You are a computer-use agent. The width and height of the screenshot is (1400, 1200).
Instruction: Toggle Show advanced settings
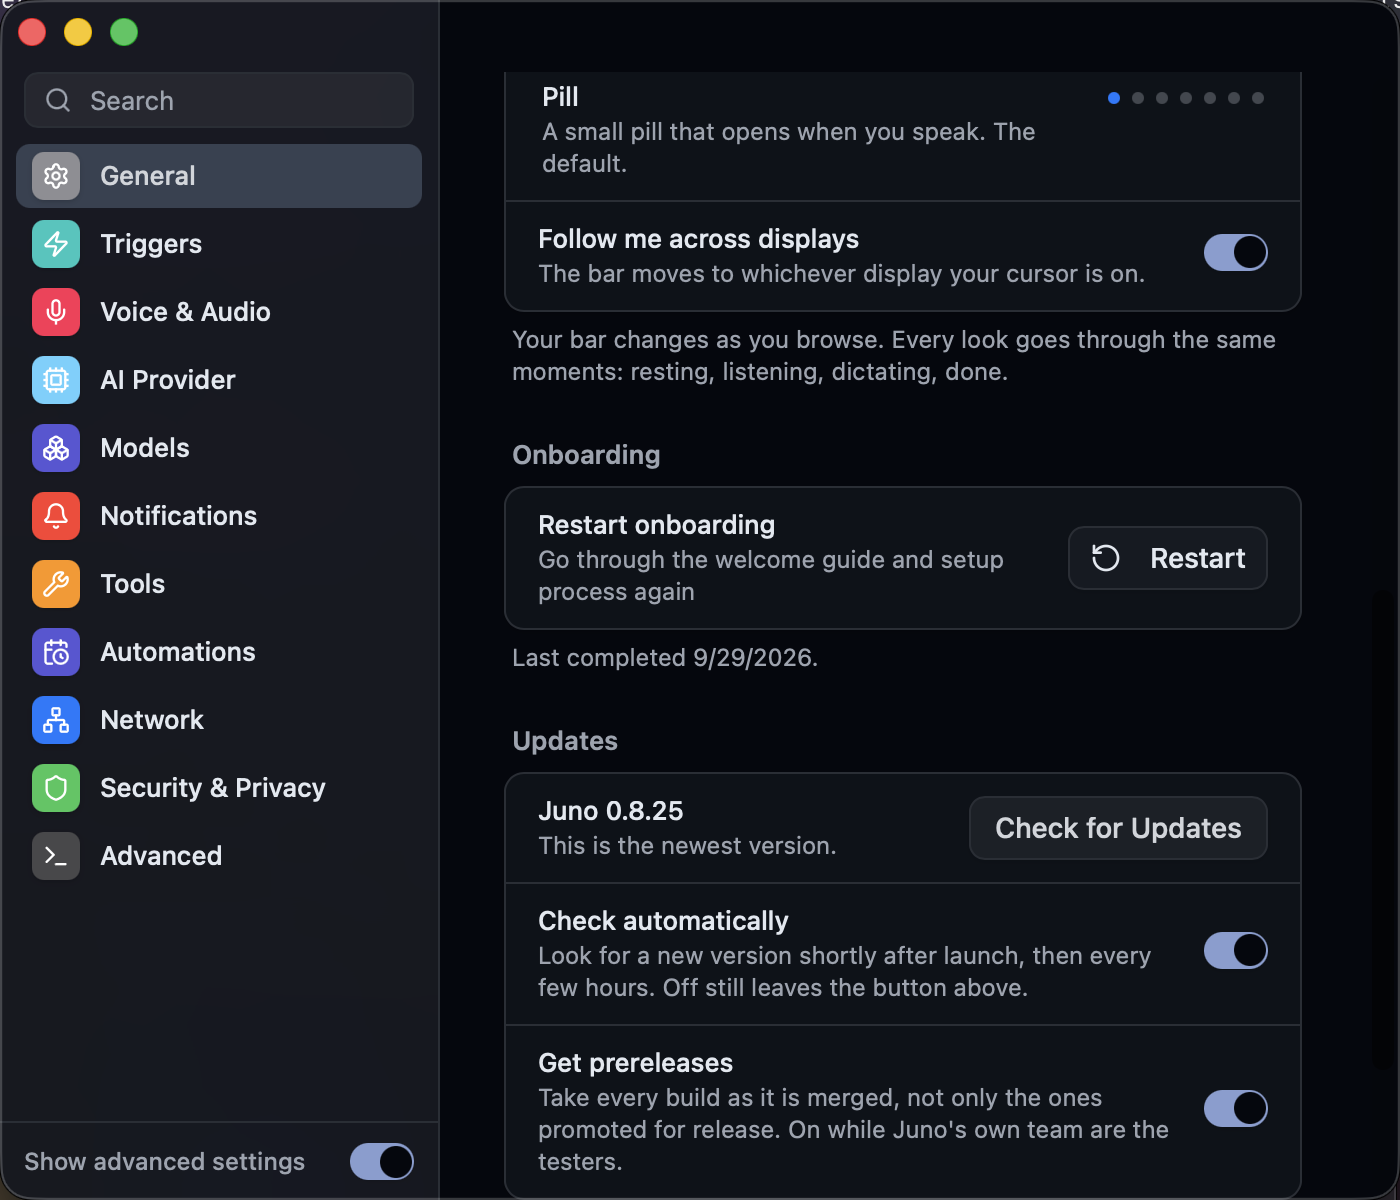coord(382,1162)
